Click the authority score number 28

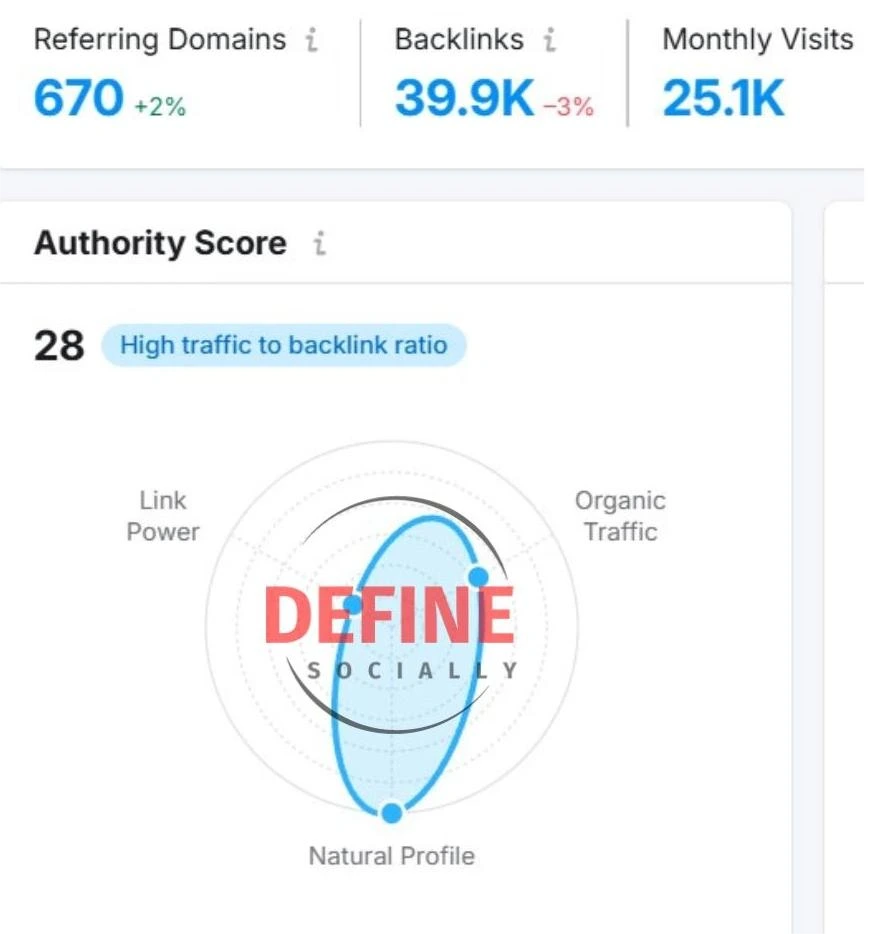coord(59,346)
